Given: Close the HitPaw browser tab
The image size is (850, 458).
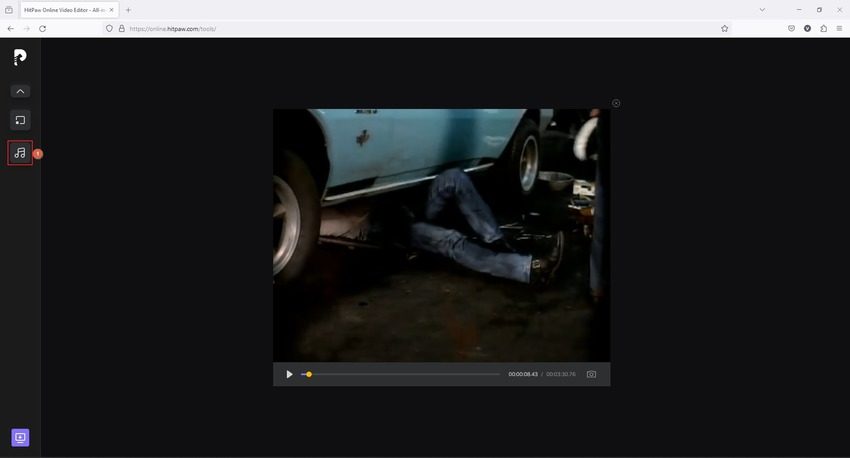Looking at the screenshot, I should 112,10.
